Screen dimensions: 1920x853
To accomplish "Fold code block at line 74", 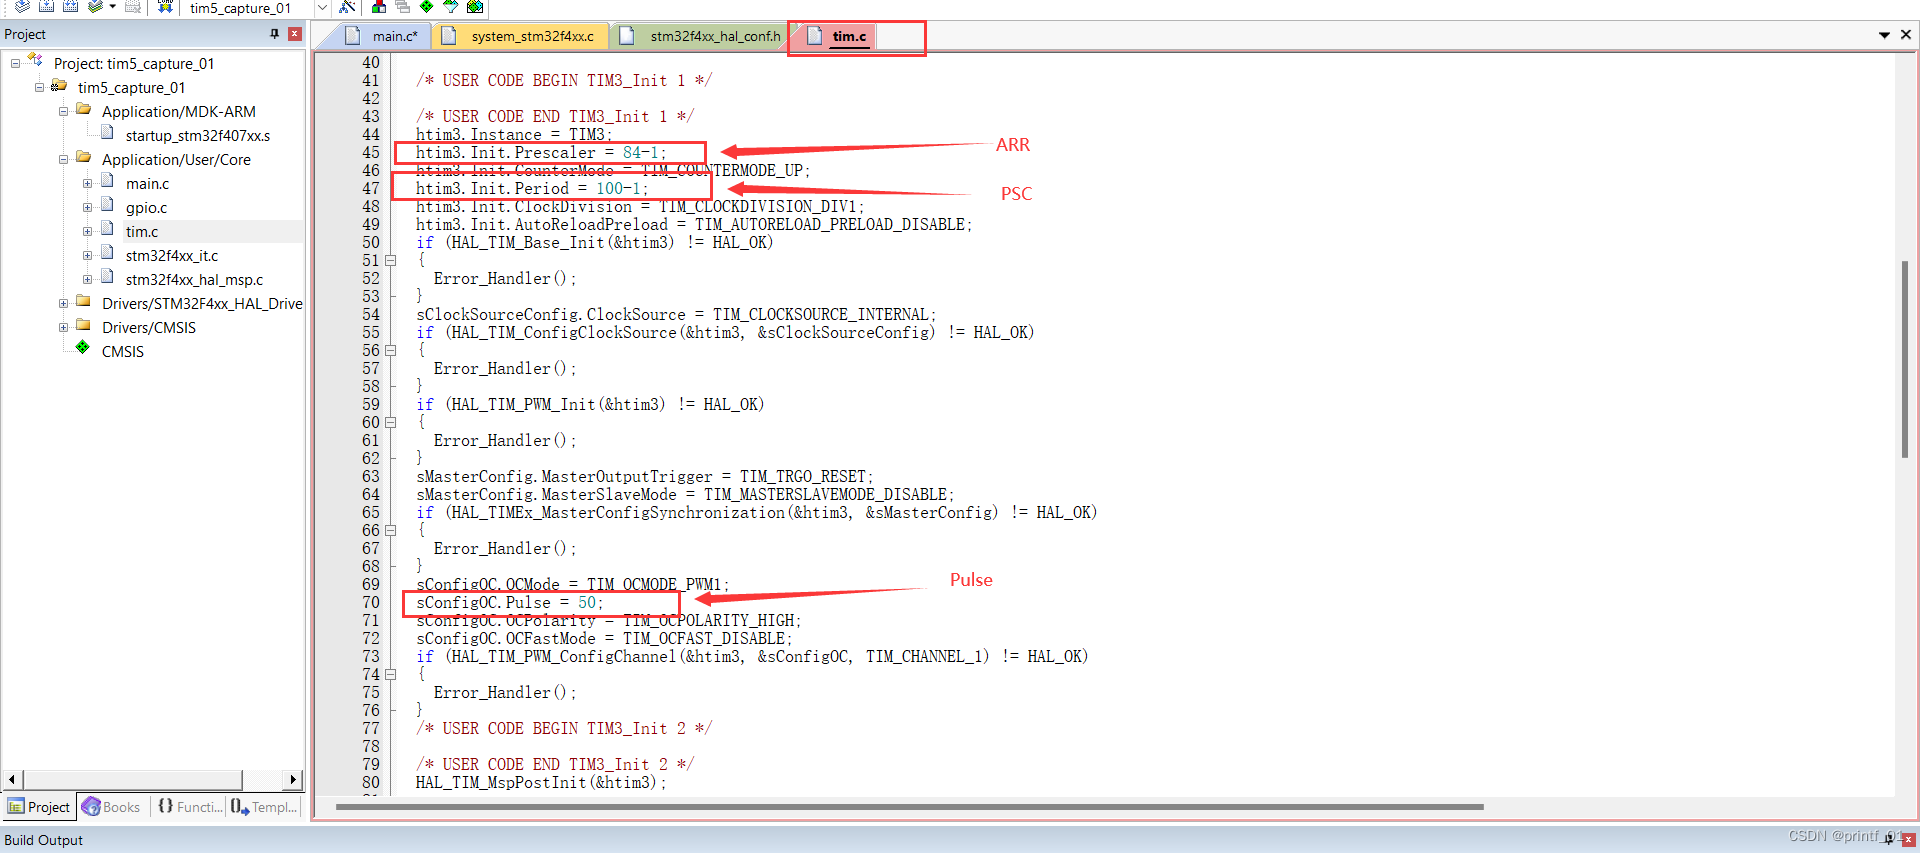I will point(391,674).
